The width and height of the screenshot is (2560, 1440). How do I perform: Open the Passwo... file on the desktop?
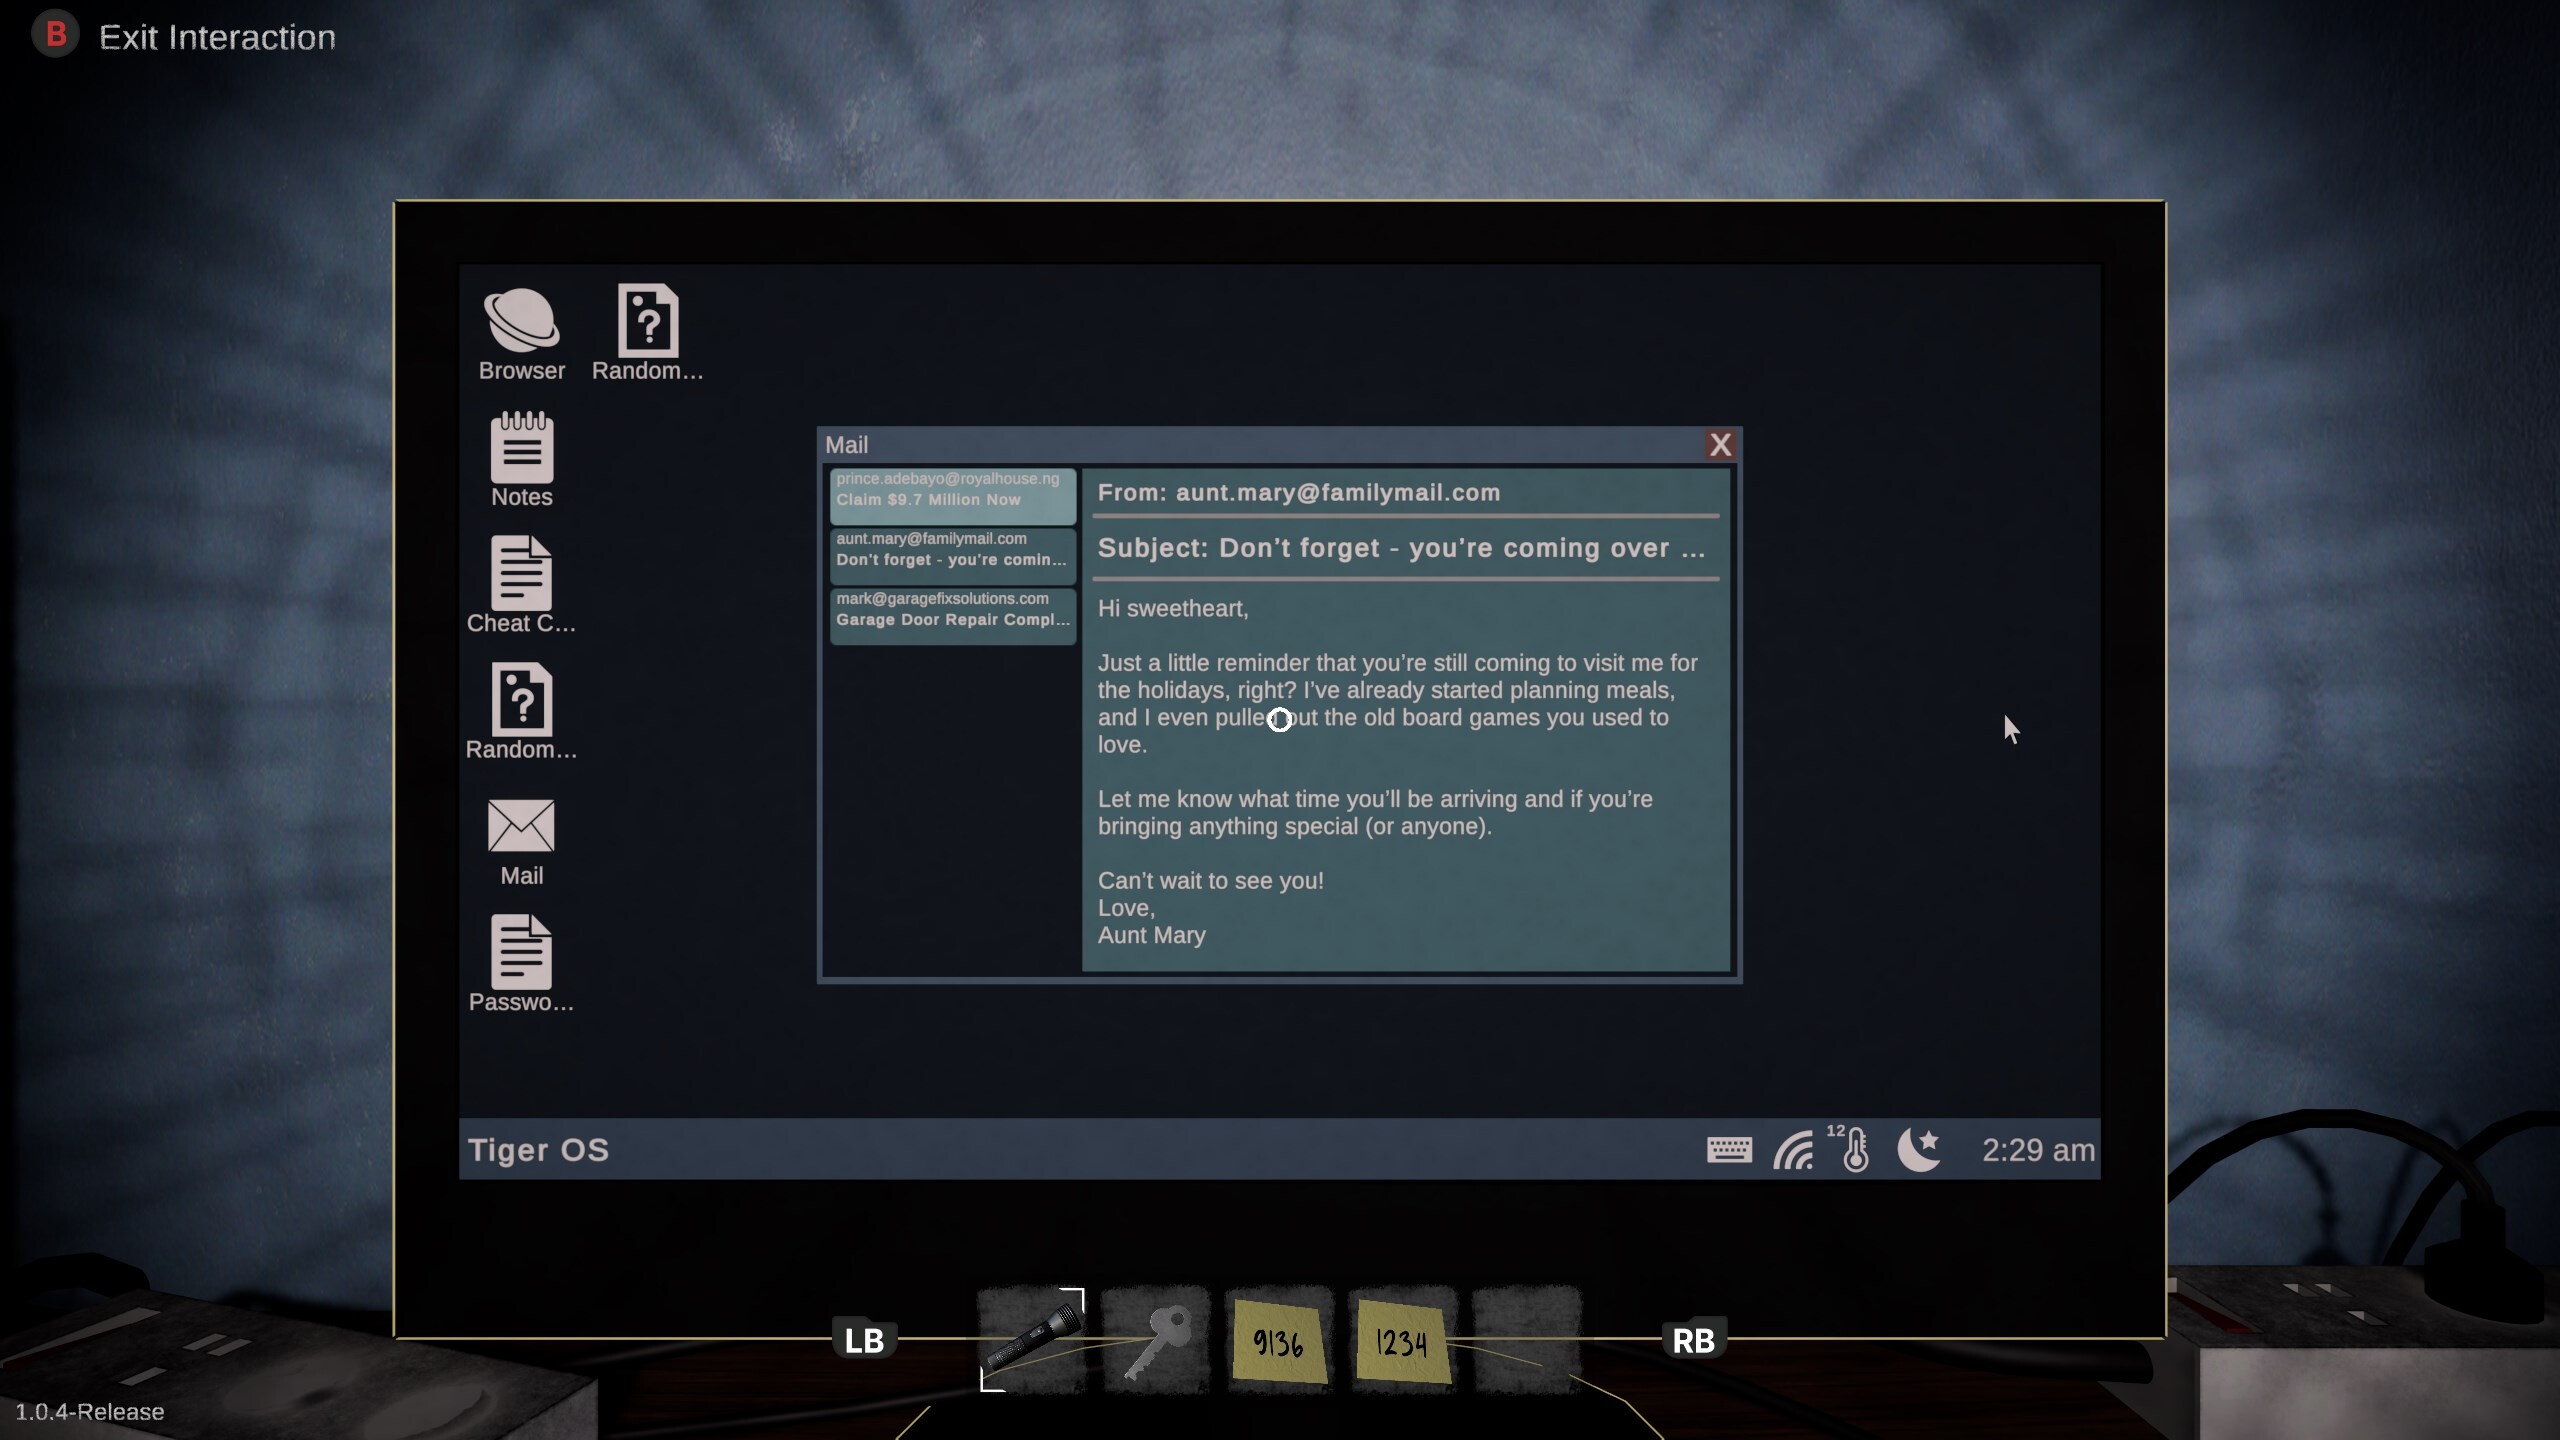[x=520, y=958]
